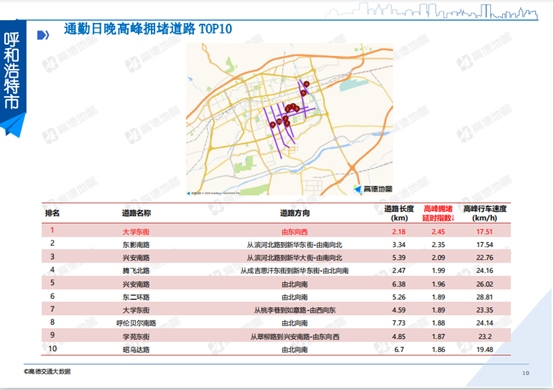Image resolution: width=554 pixels, height=390 pixels.
Task: Select road name 腾飞北路
Action: (136, 271)
